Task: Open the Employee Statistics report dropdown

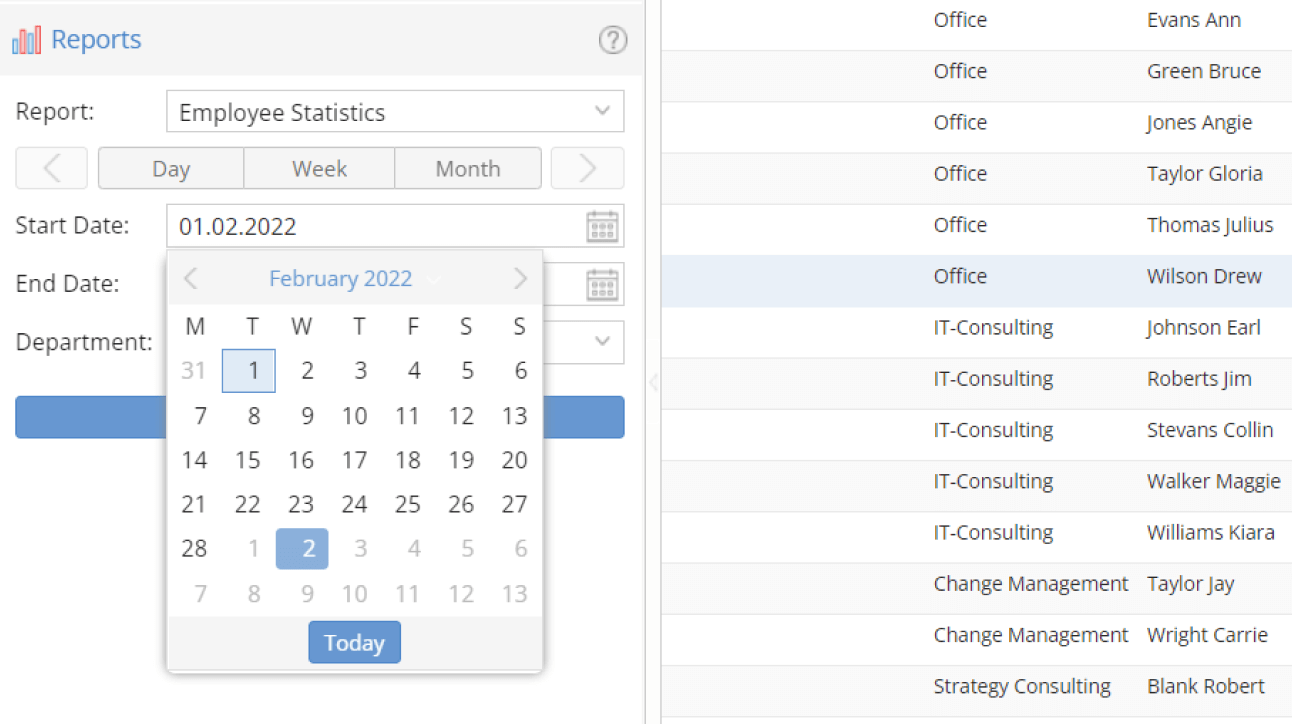Action: pos(602,111)
